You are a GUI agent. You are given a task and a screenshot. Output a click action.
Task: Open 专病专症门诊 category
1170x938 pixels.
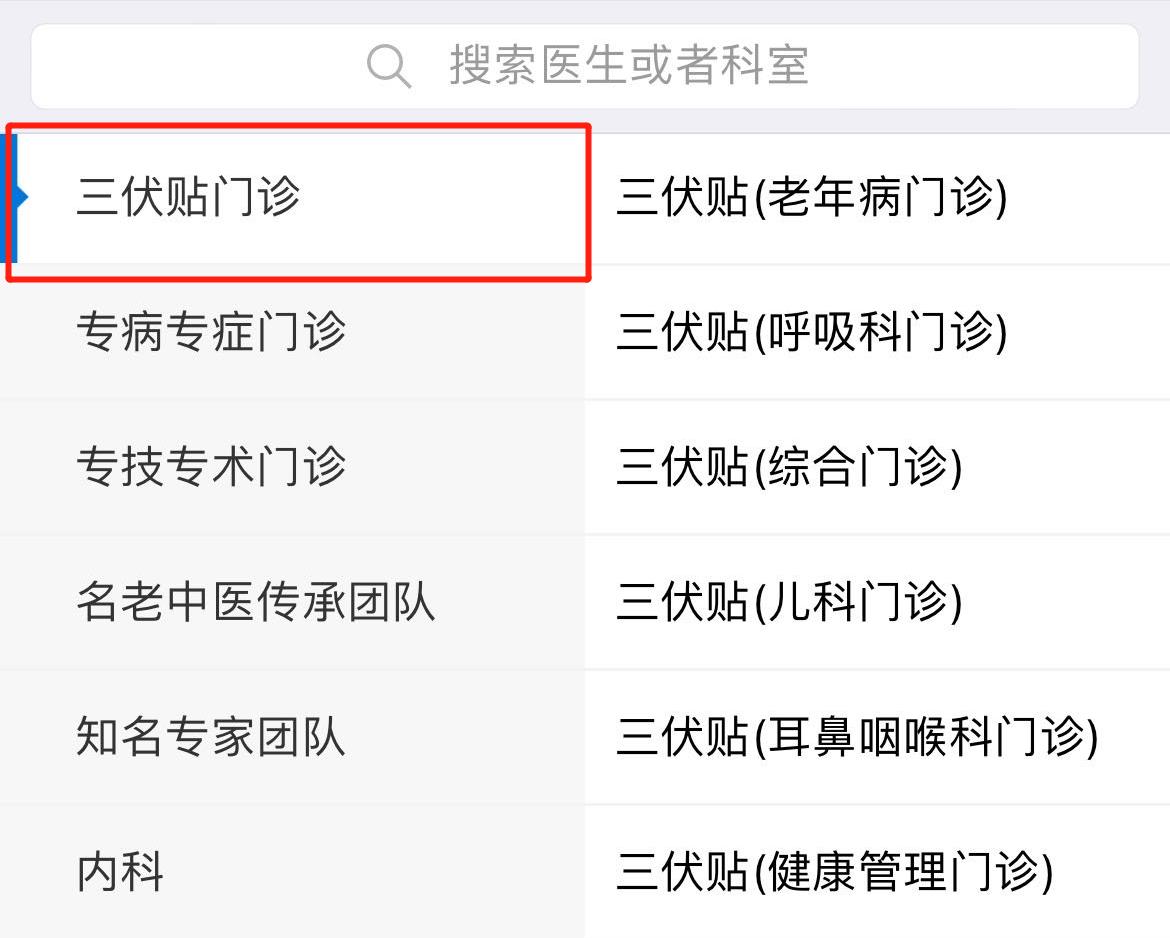211,332
